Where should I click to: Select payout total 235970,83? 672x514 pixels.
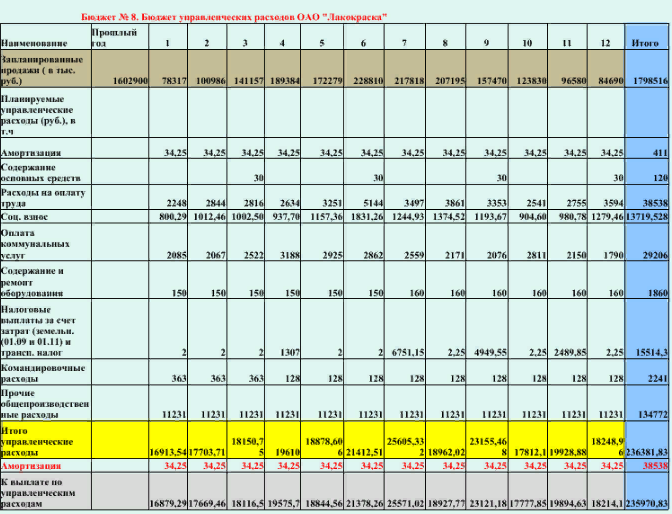647,504
